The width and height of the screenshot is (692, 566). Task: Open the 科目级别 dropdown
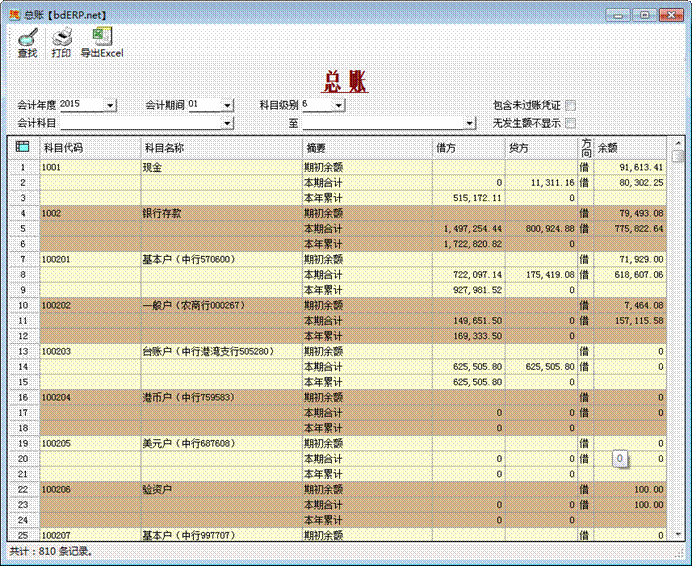(339, 105)
